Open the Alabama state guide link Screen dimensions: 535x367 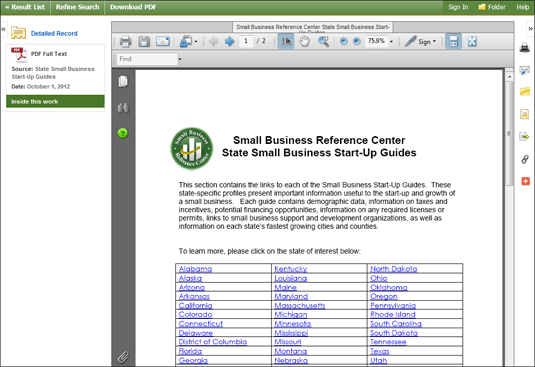[x=195, y=269]
